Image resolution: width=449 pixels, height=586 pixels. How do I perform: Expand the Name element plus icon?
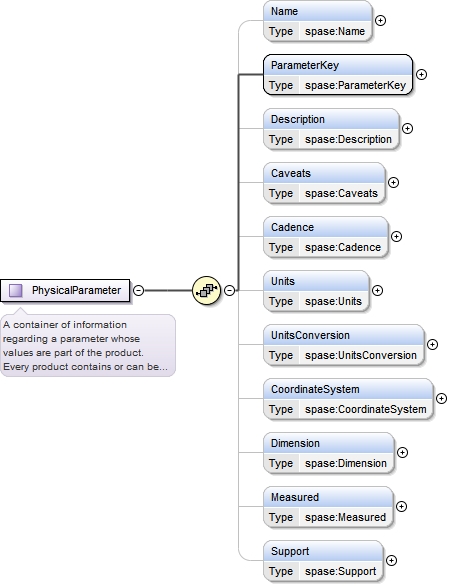coord(380,21)
